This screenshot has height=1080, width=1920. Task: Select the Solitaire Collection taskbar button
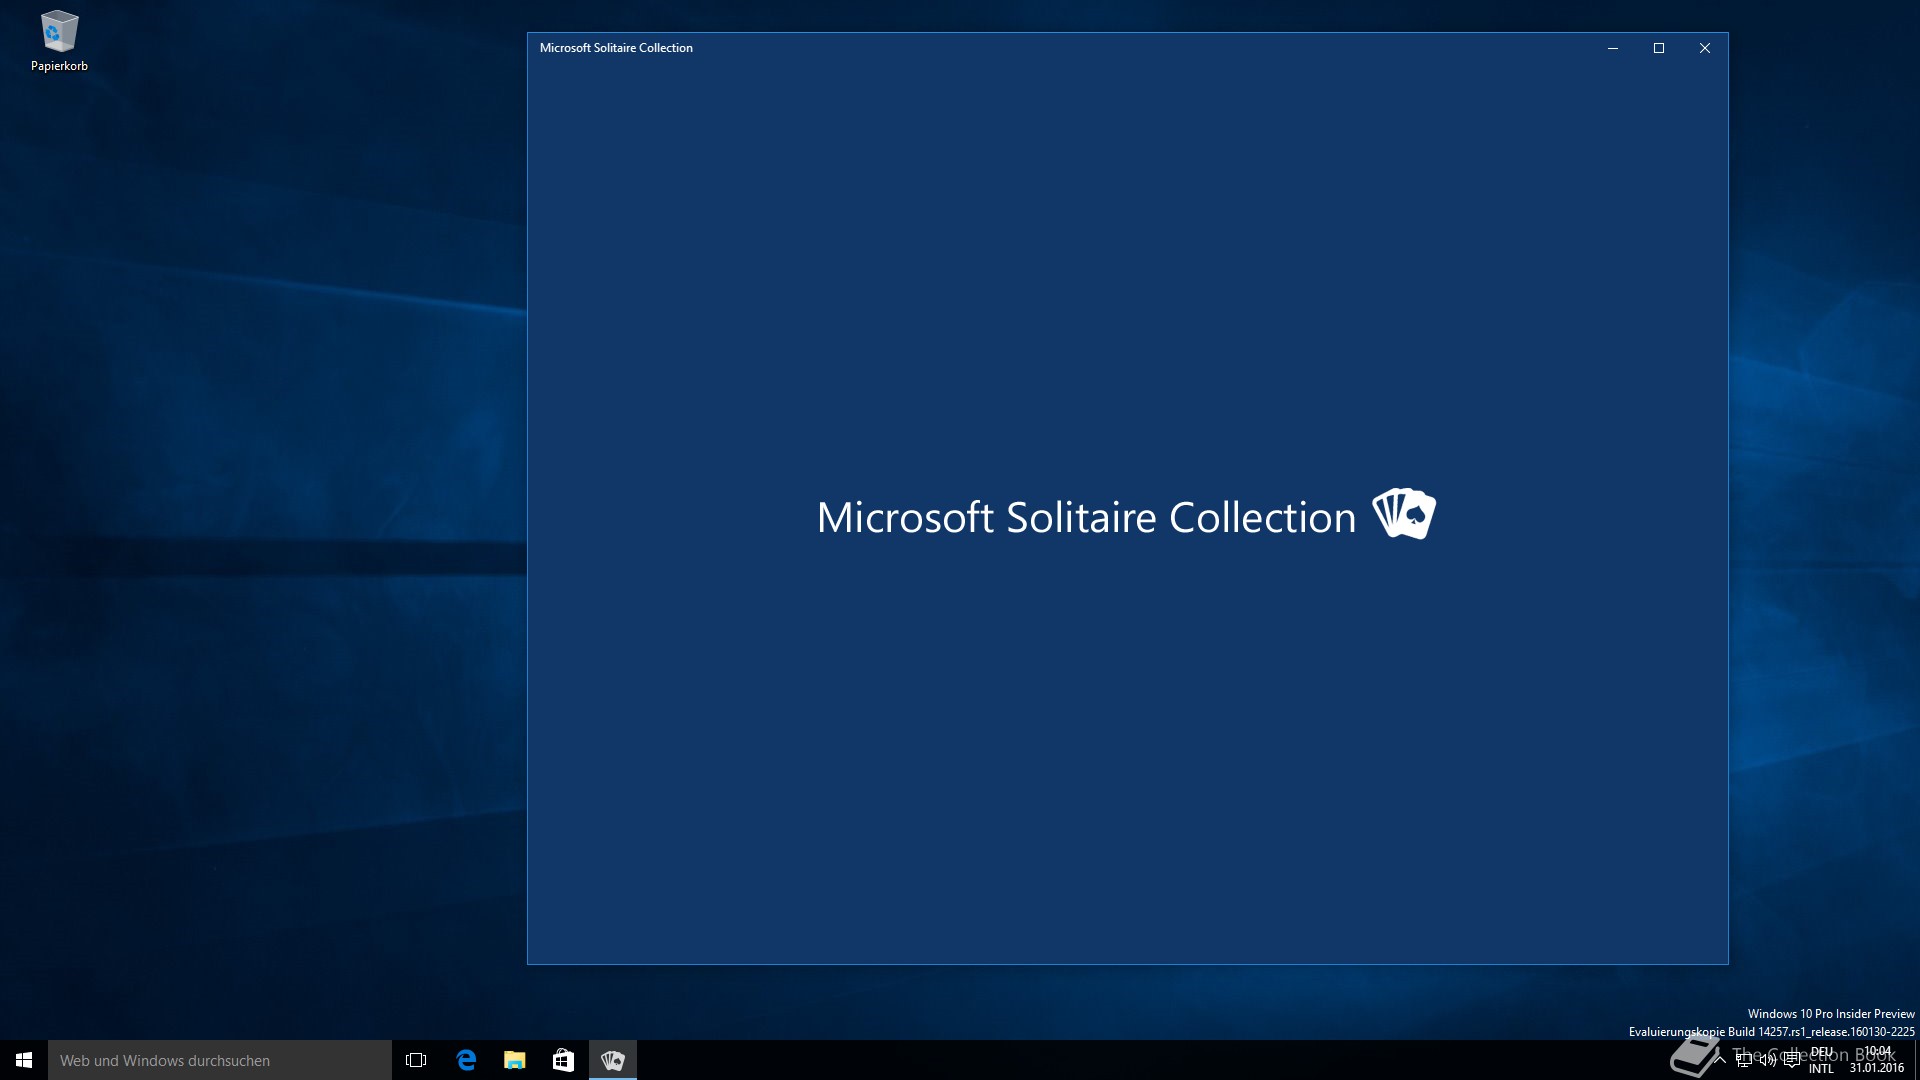(613, 1060)
